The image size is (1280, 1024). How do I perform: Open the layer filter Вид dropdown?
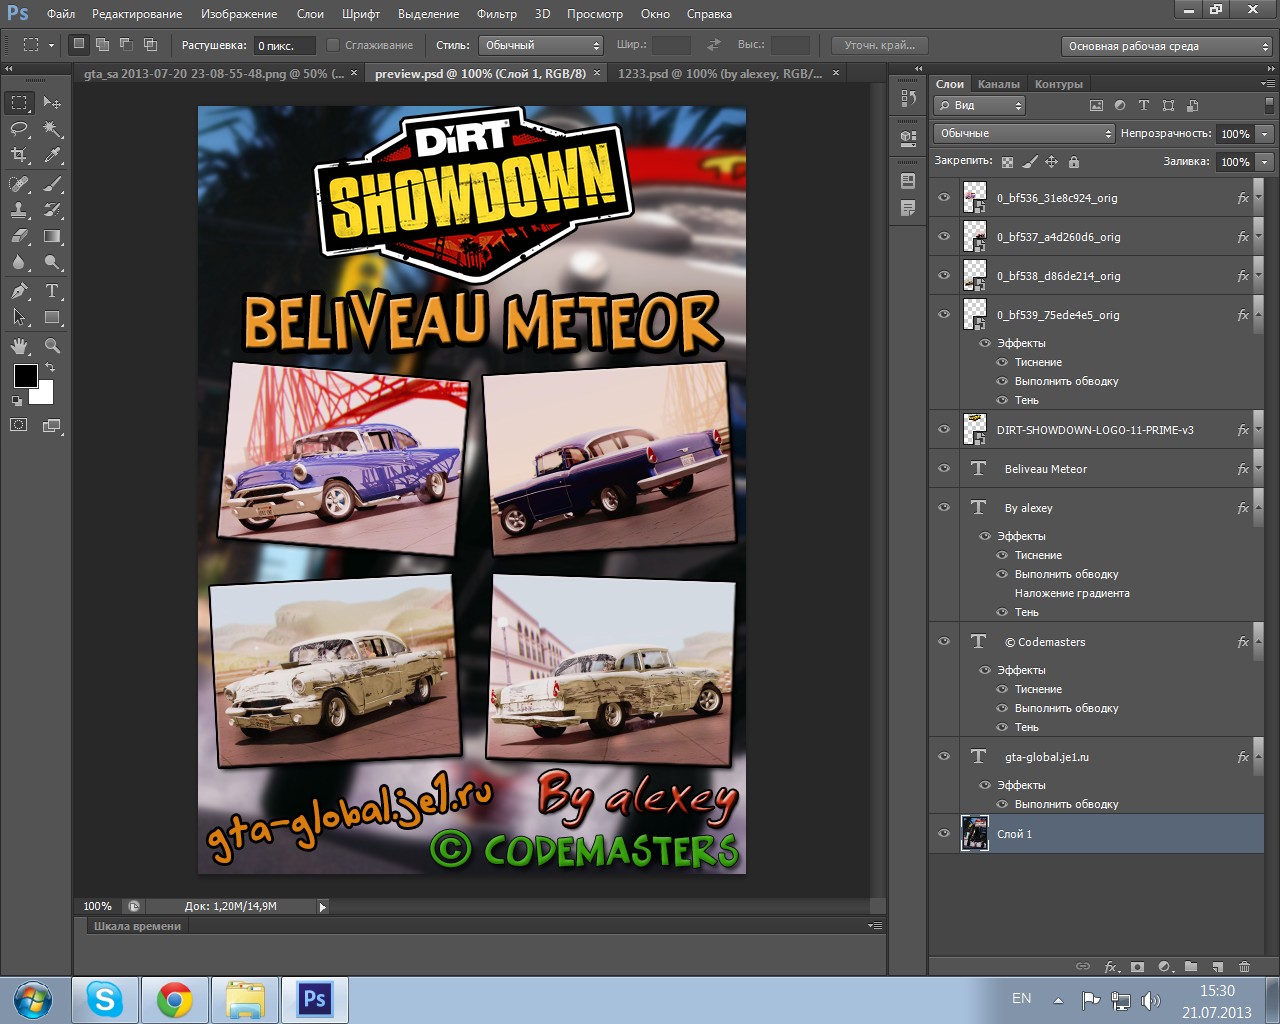coord(980,106)
